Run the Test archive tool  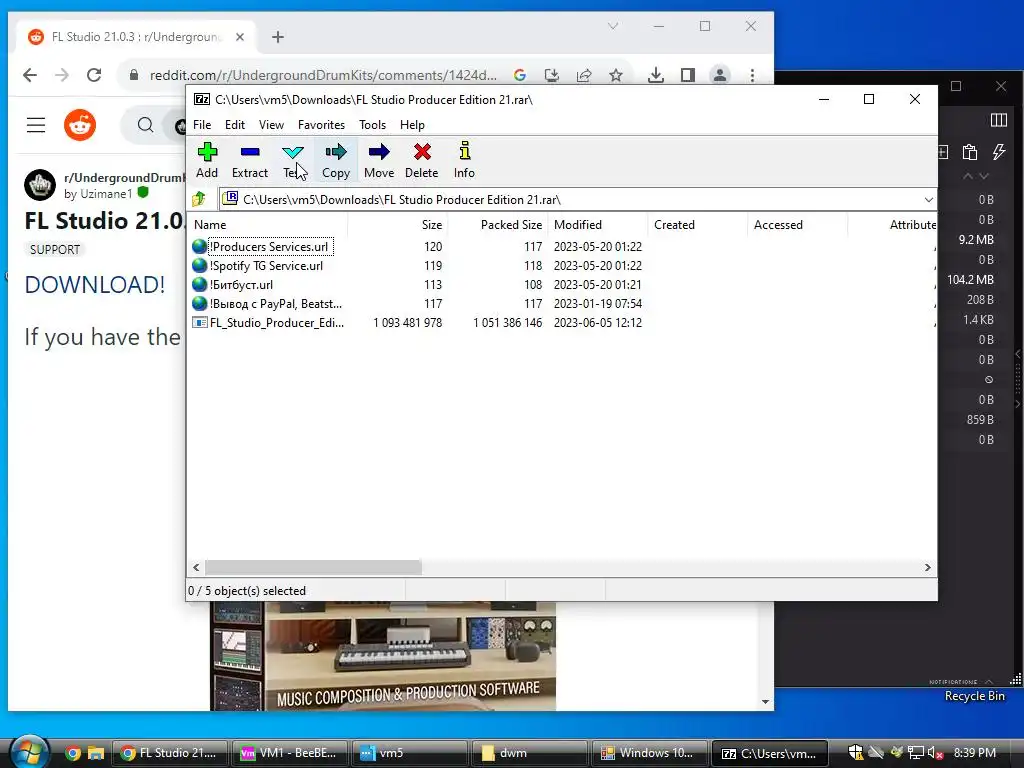[293, 160]
